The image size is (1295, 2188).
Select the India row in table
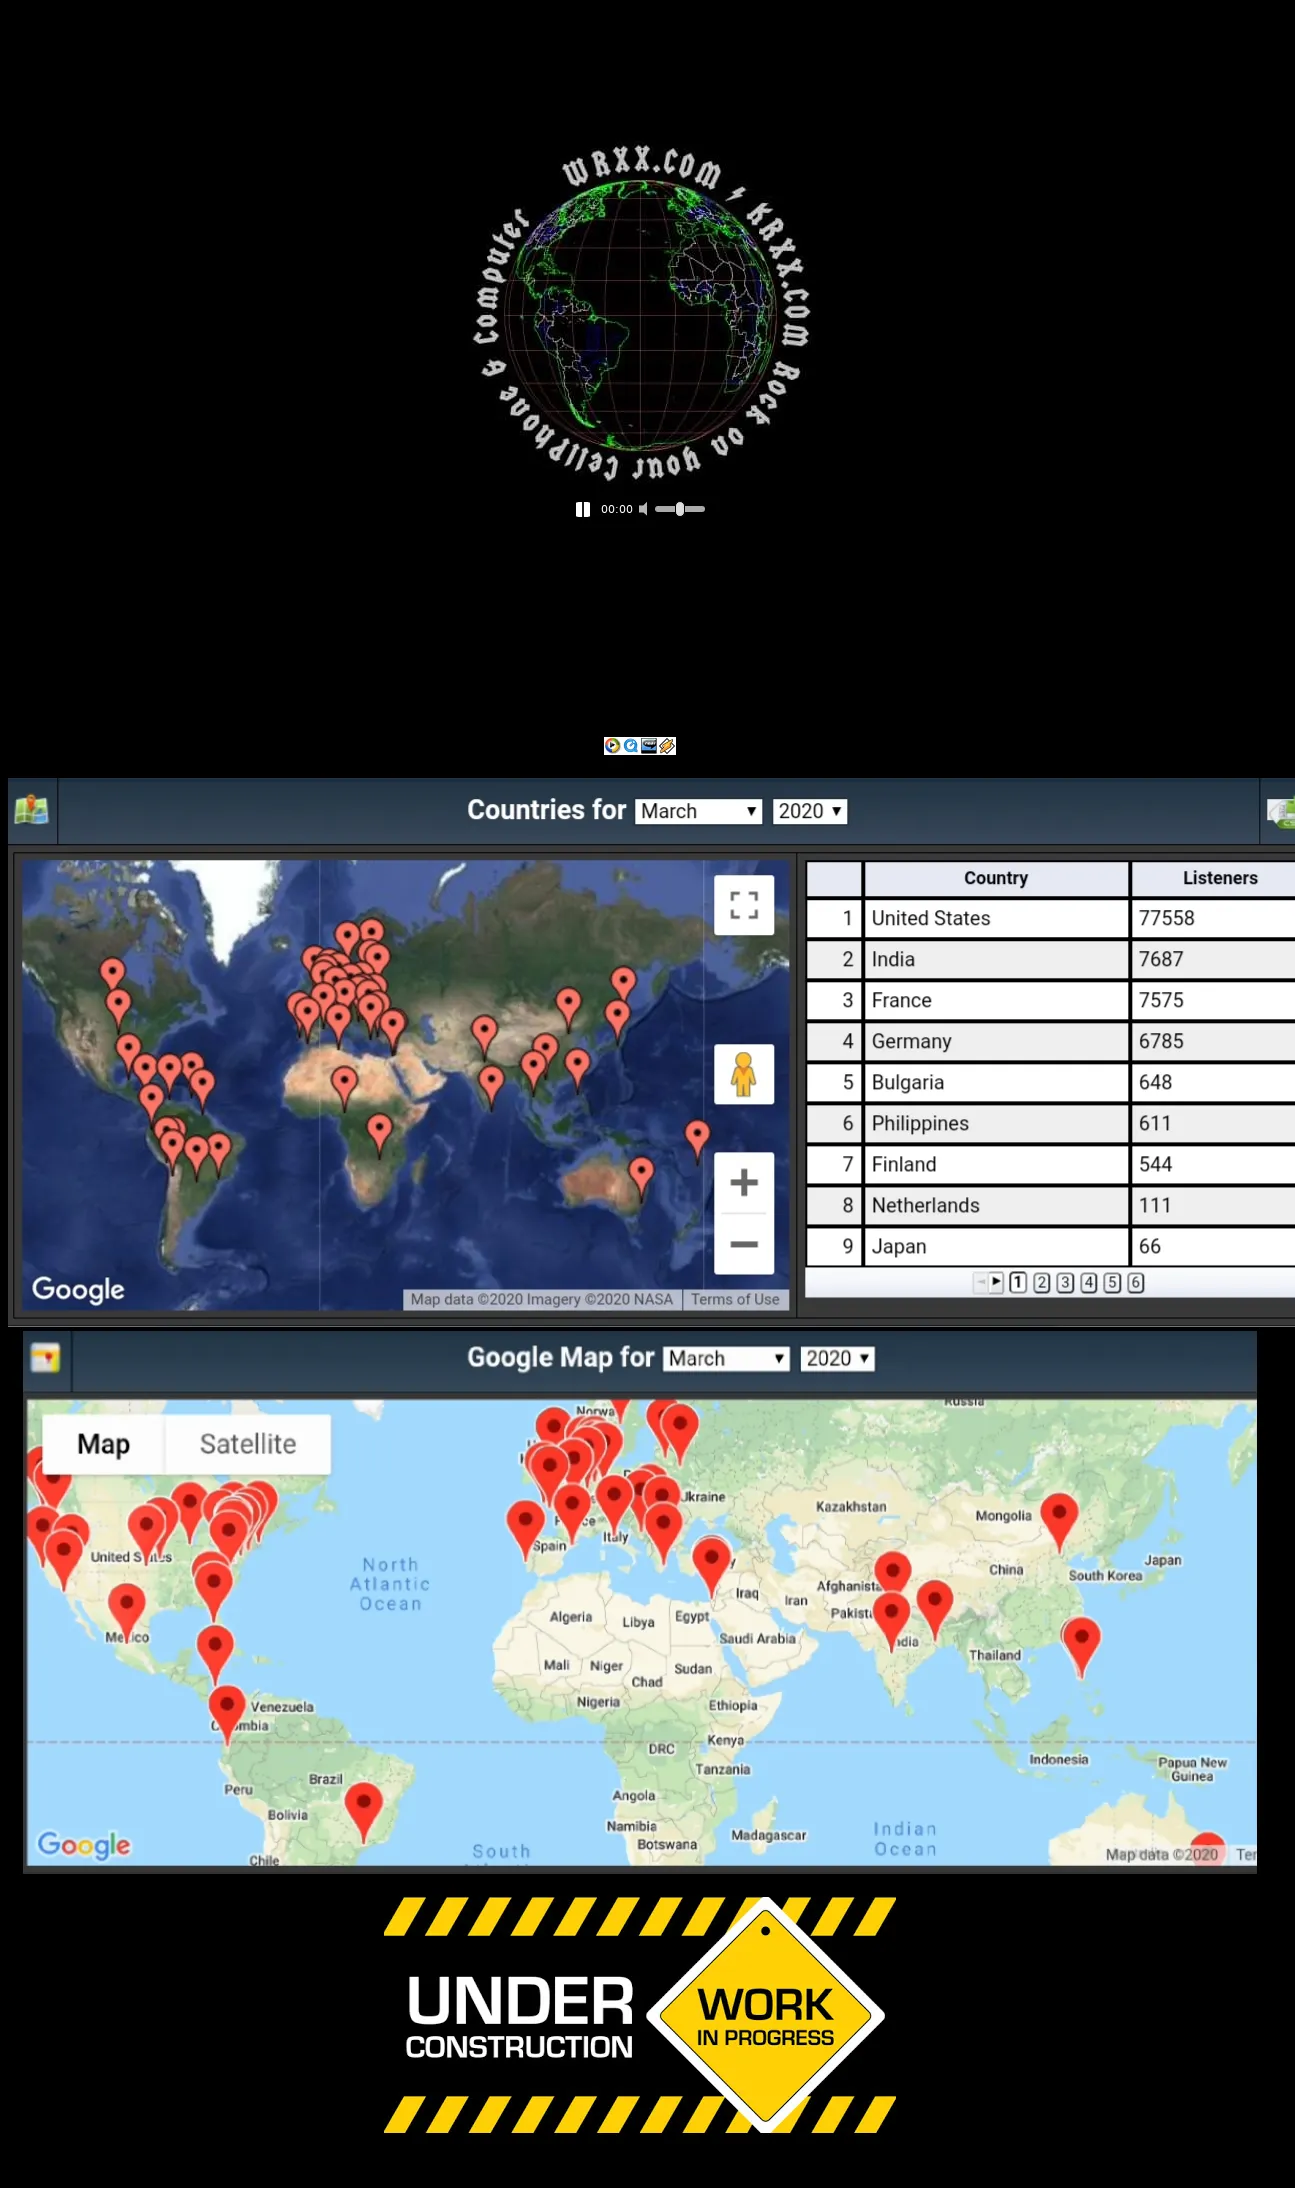[x=1051, y=959]
